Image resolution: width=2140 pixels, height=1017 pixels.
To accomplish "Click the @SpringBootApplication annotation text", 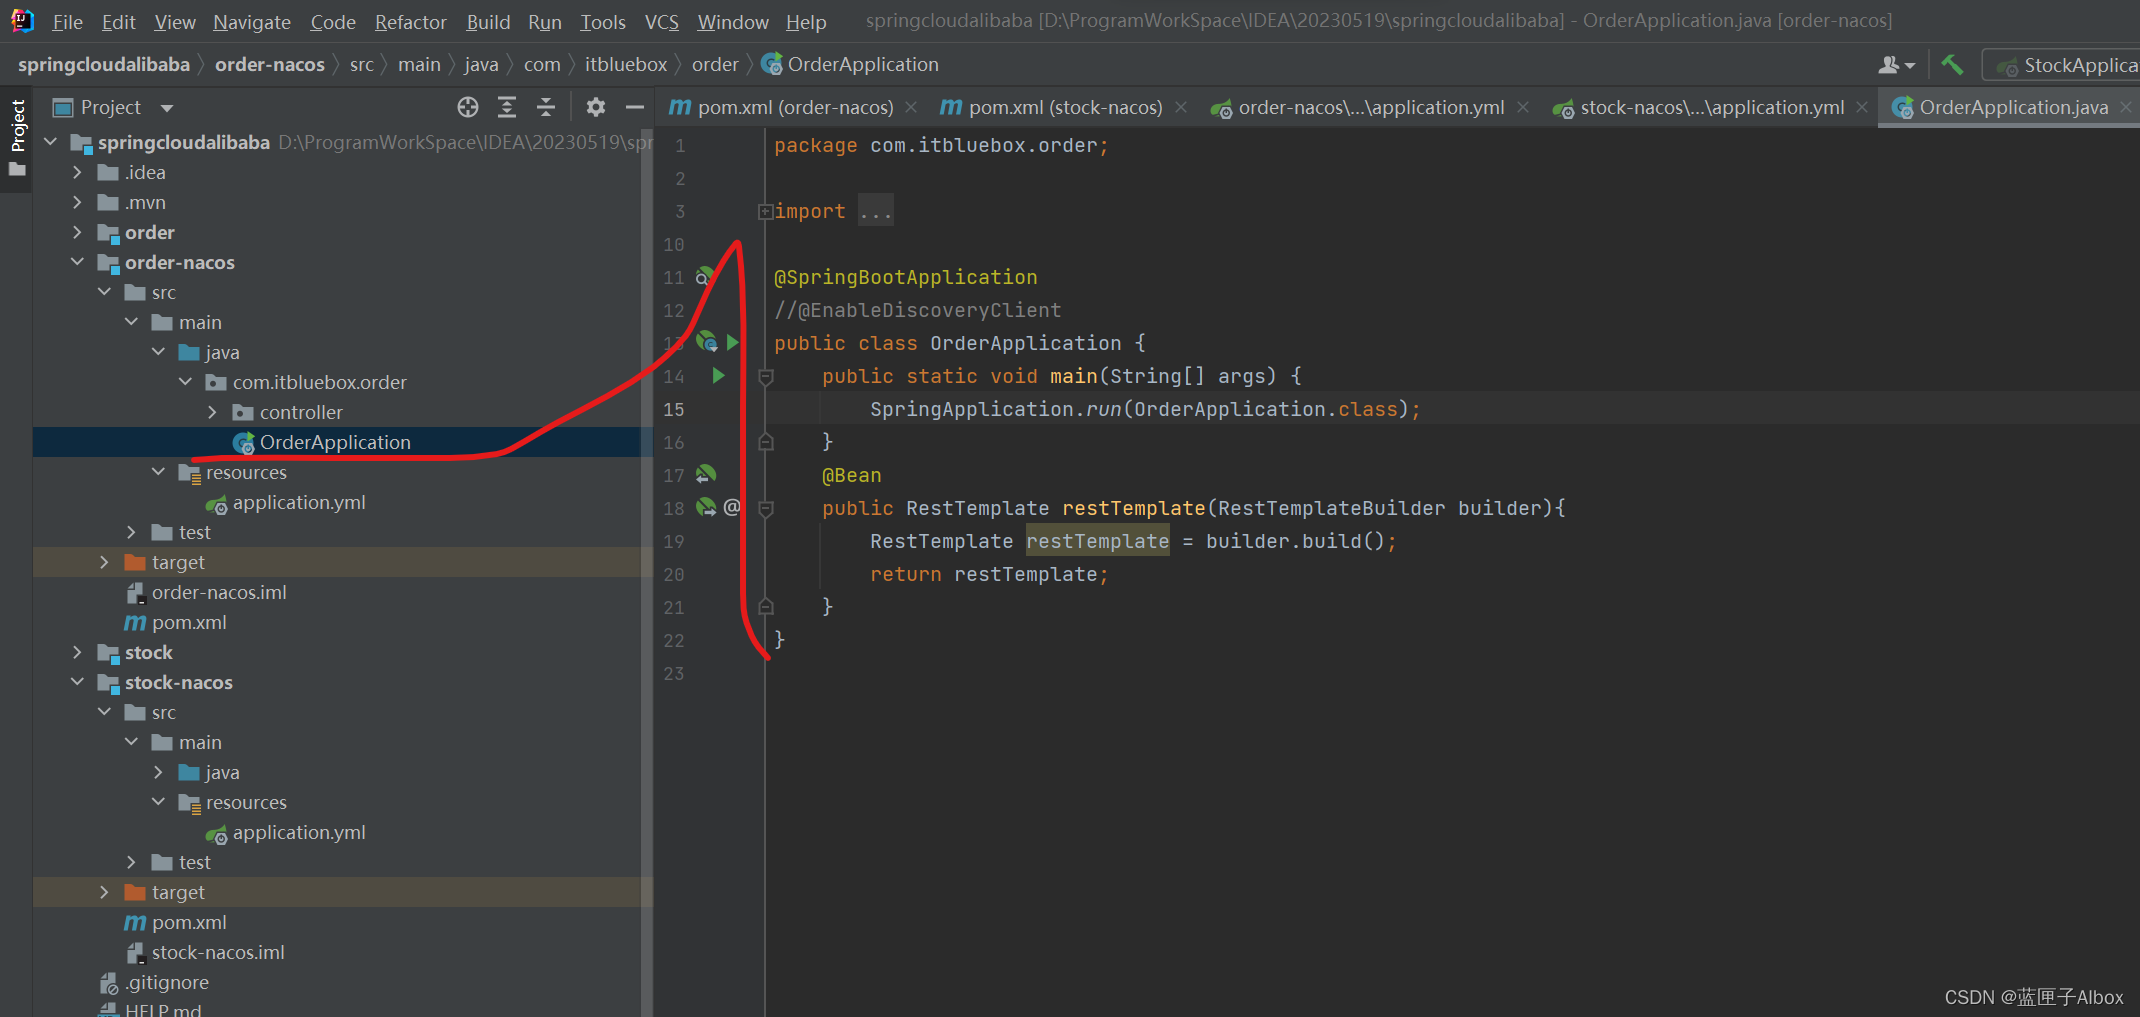I will [905, 277].
